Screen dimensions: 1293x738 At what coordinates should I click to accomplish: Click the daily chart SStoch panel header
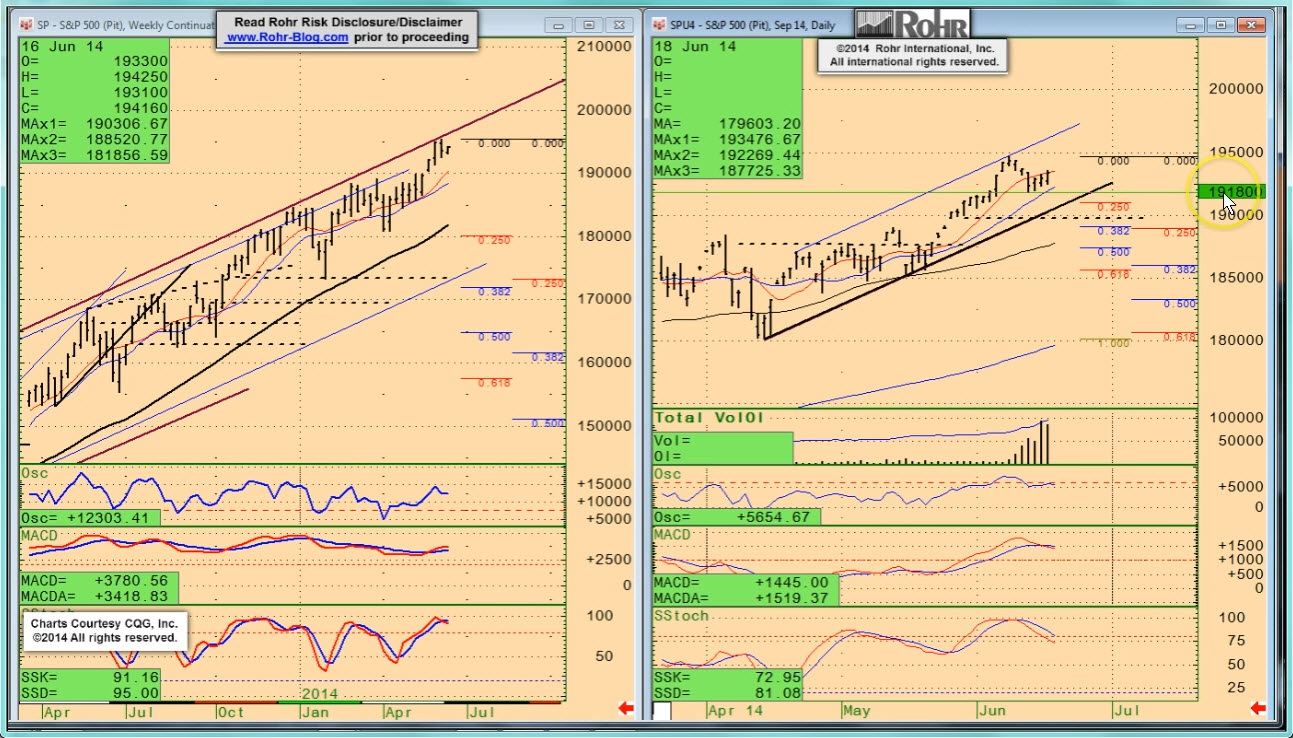tap(682, 615)
